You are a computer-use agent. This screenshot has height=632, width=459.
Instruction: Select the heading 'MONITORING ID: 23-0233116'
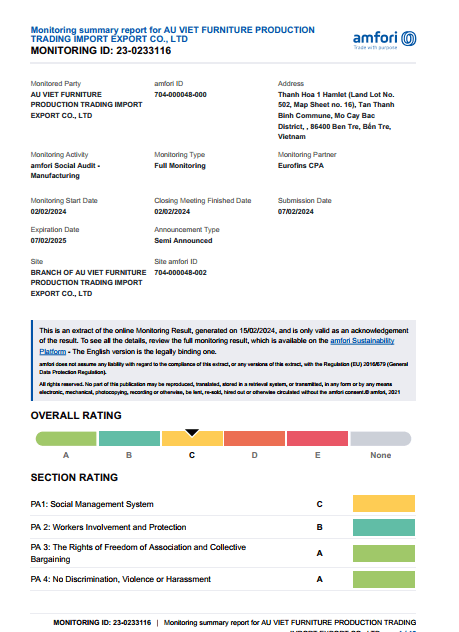point(101,51)
